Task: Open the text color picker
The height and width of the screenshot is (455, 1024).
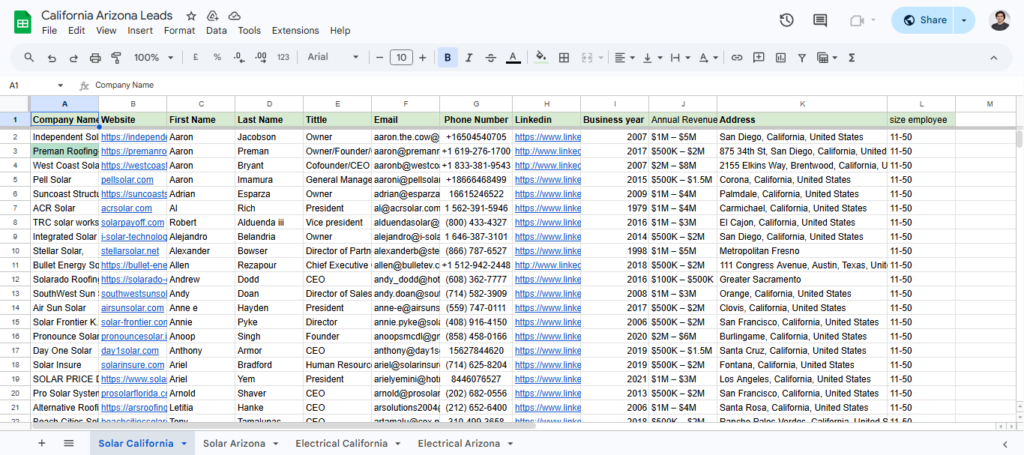Action: coord(513,57)
